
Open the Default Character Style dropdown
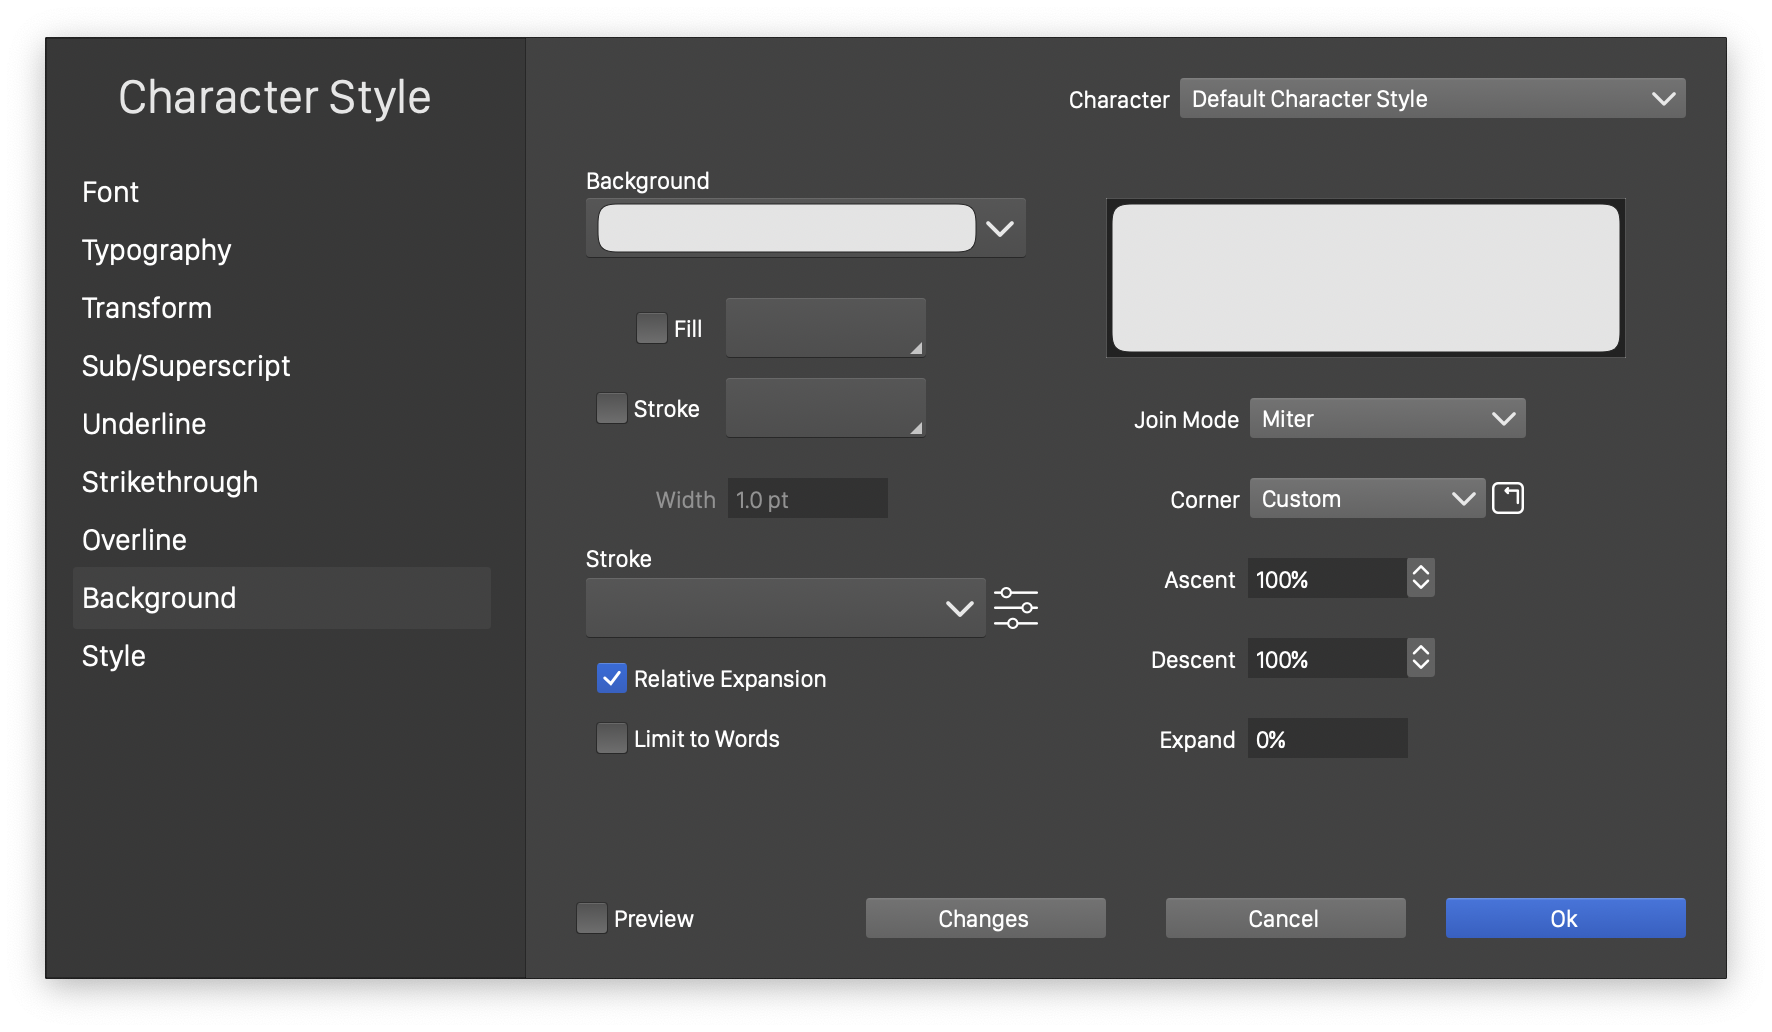[x=1432, y=98]
